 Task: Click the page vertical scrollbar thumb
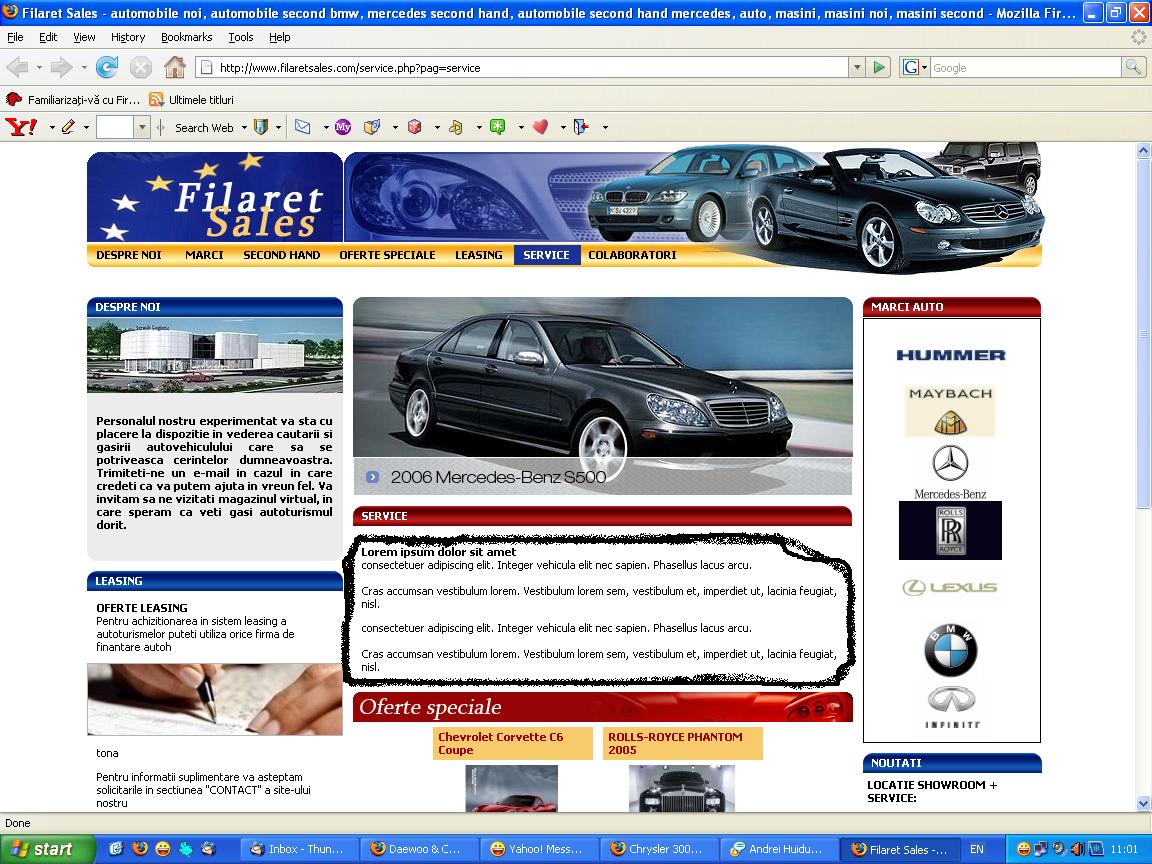coord(1143,333)
